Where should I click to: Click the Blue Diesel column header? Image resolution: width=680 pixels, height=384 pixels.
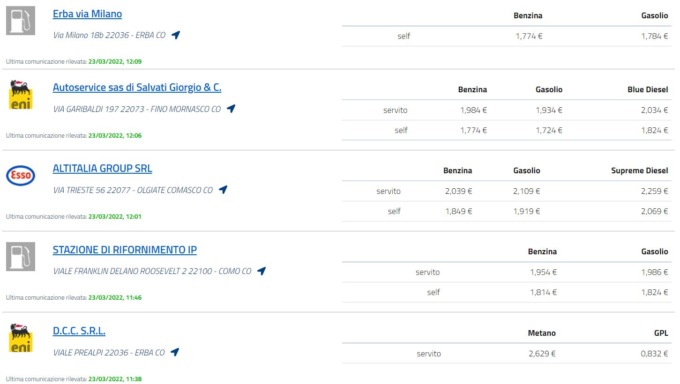tap(647, 89)
